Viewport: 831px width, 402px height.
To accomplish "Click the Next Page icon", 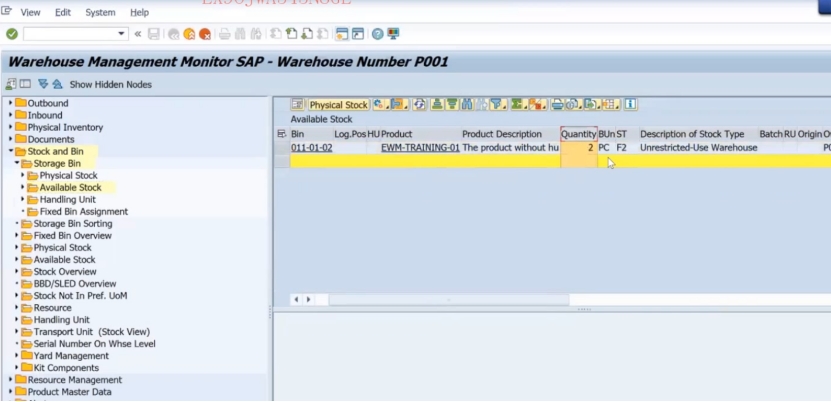I will click(307, 34).
